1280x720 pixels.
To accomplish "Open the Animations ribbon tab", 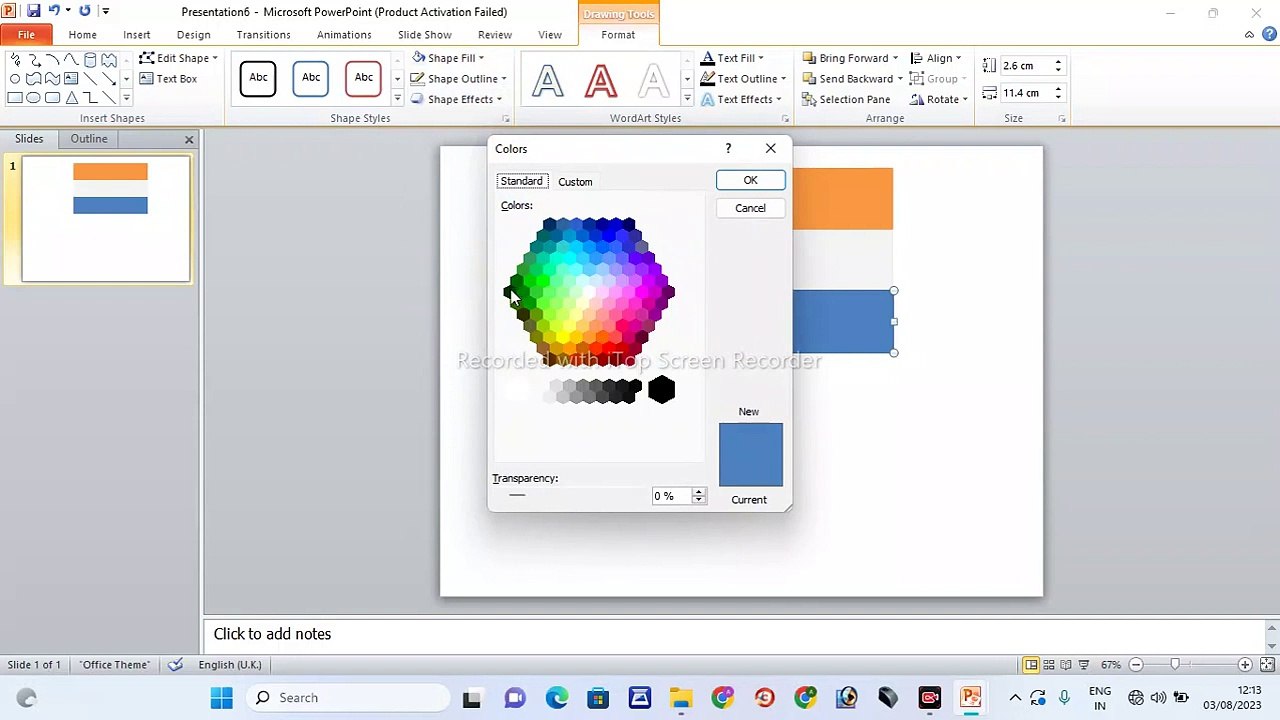I will pos(344,35).
